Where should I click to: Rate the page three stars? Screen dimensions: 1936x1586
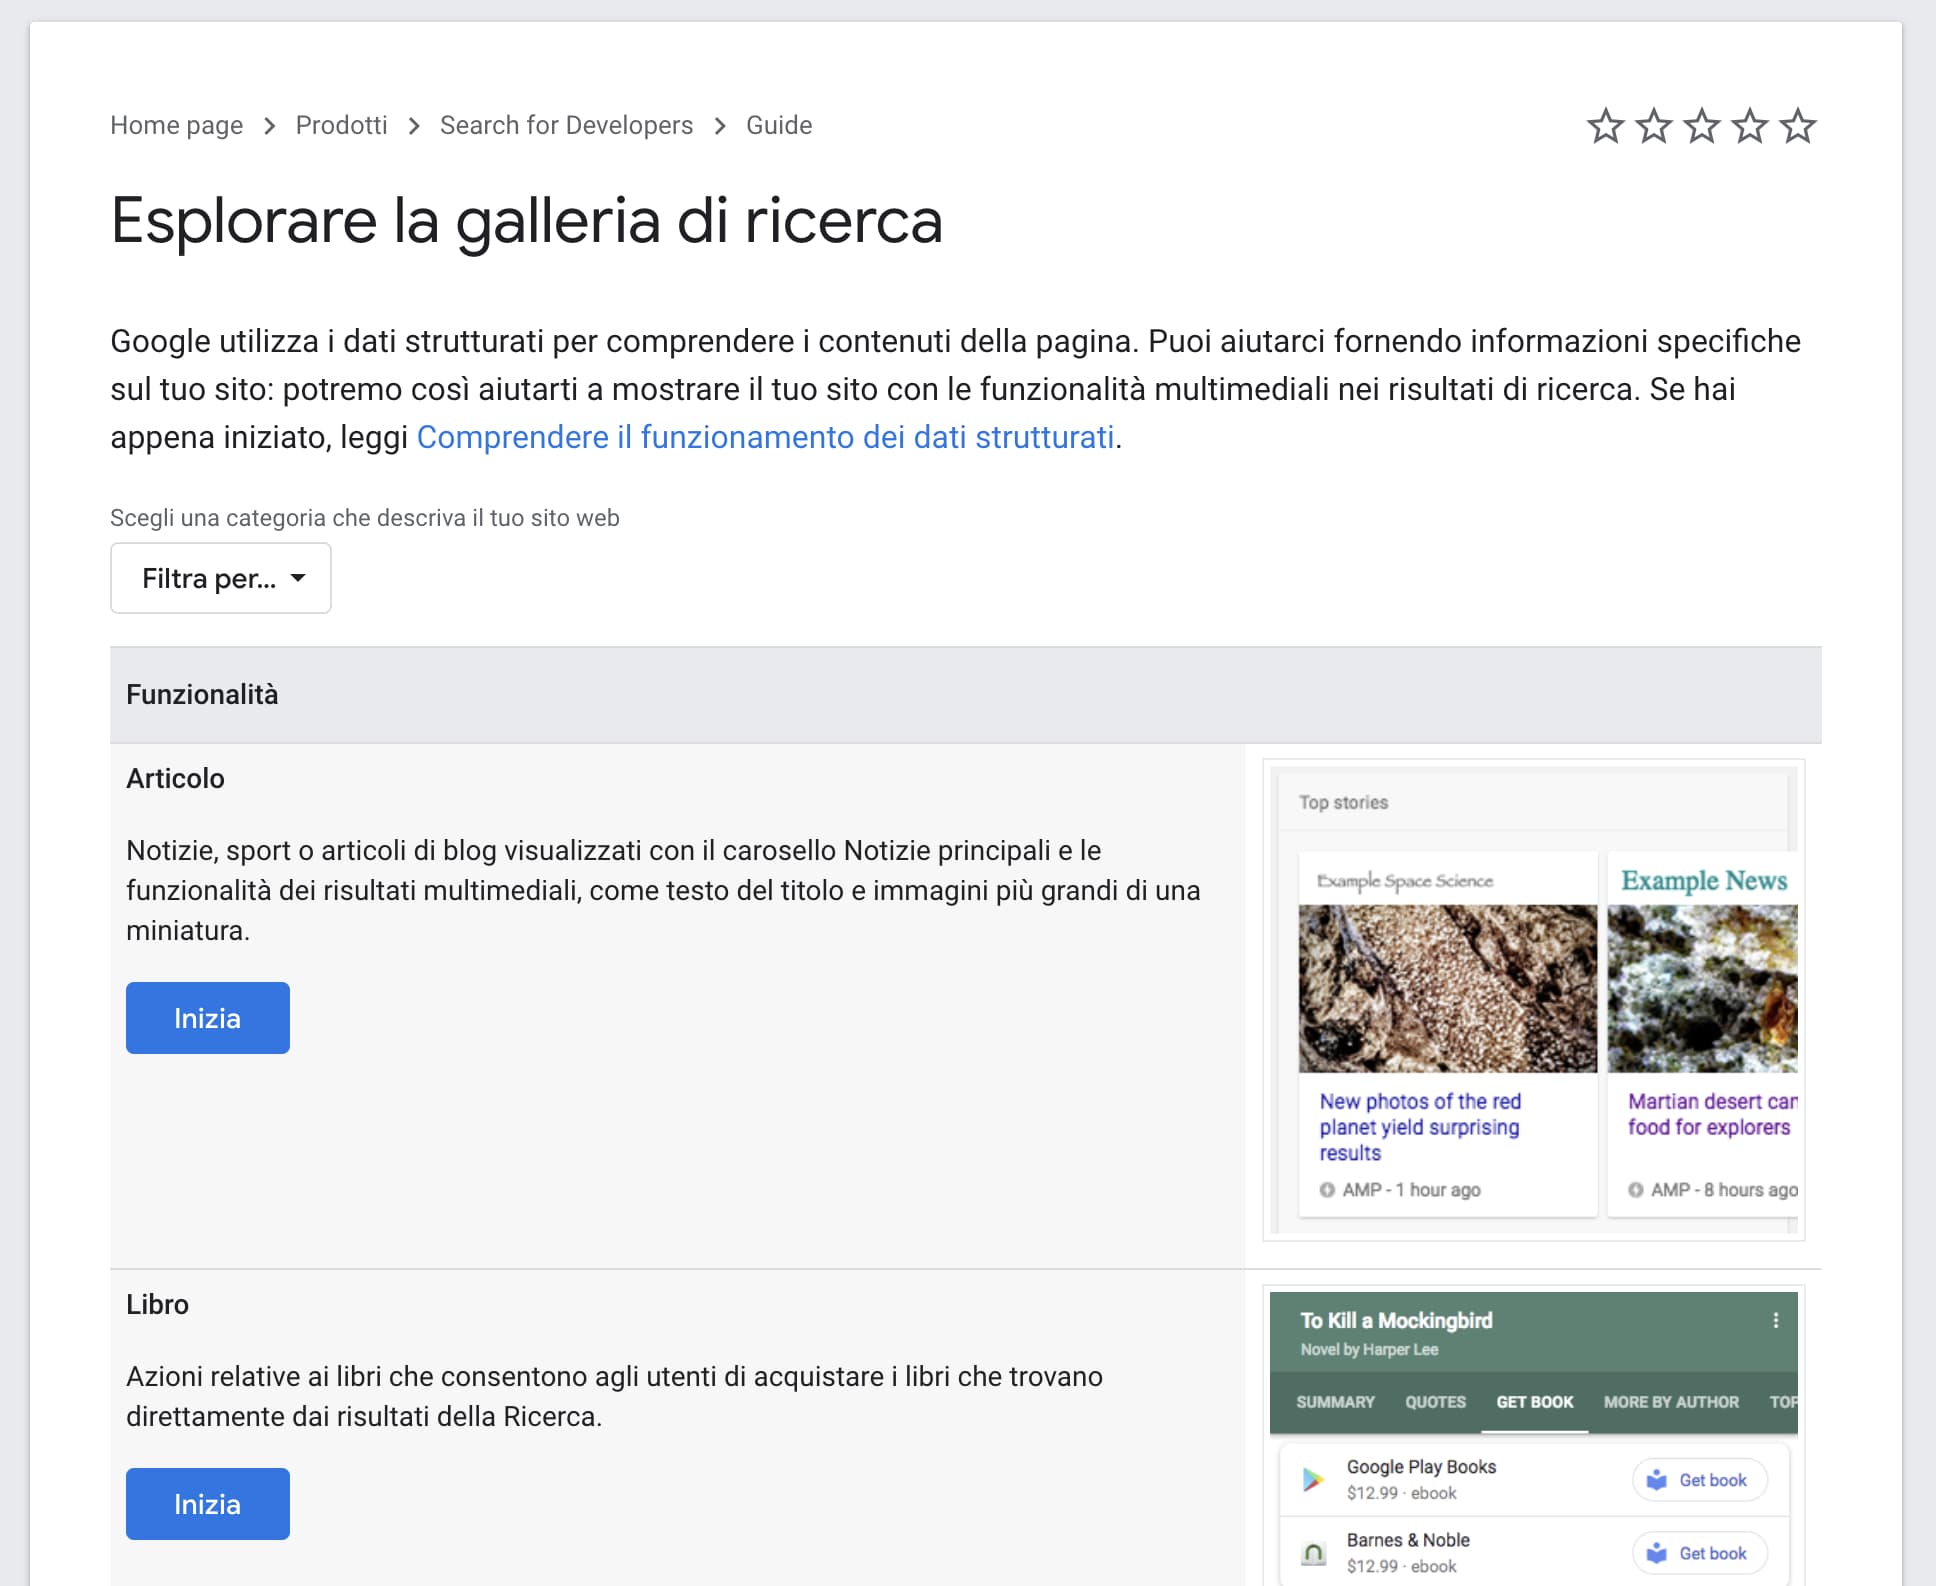(1702, 126)
